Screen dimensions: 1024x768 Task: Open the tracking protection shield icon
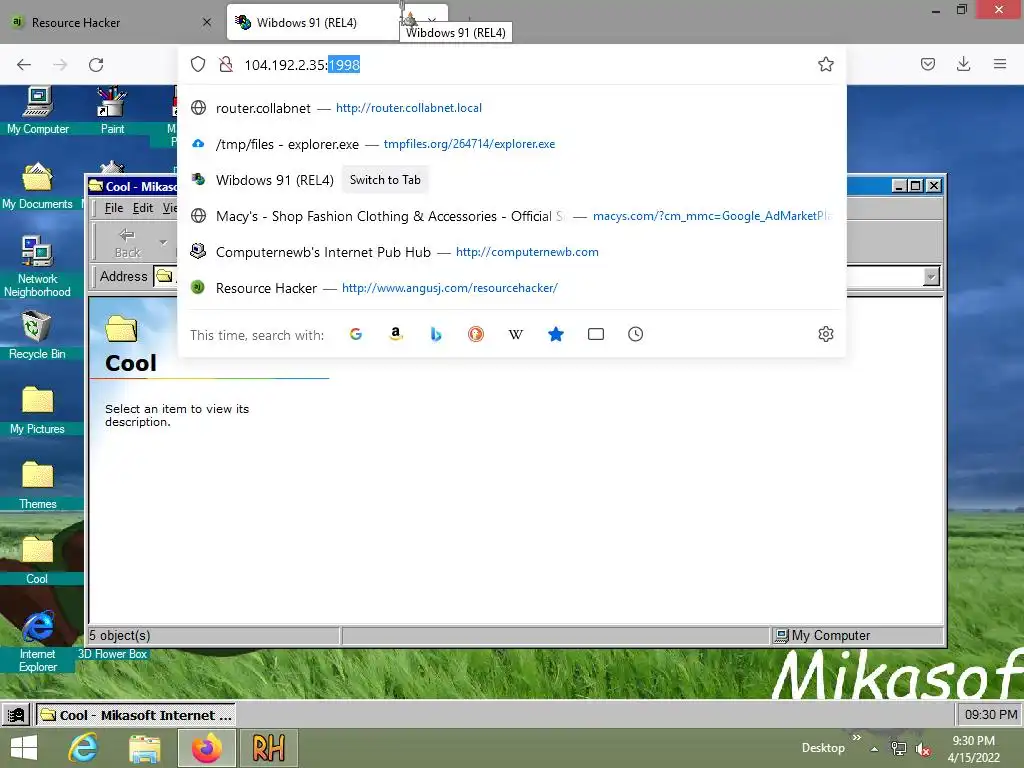point(198,64)
